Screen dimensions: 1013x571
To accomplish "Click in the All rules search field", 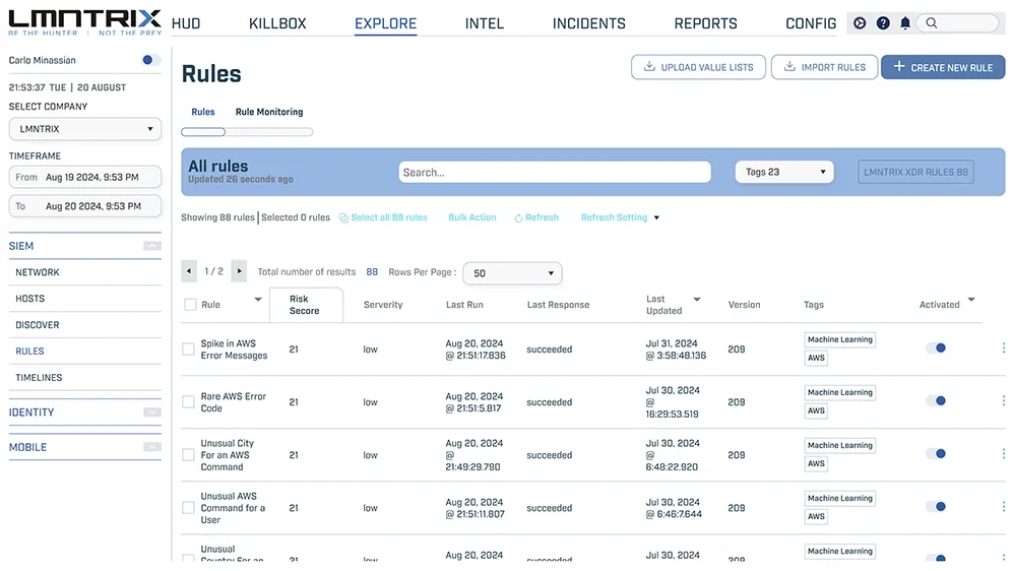I will pyautogui.click(x=554, y=172).
